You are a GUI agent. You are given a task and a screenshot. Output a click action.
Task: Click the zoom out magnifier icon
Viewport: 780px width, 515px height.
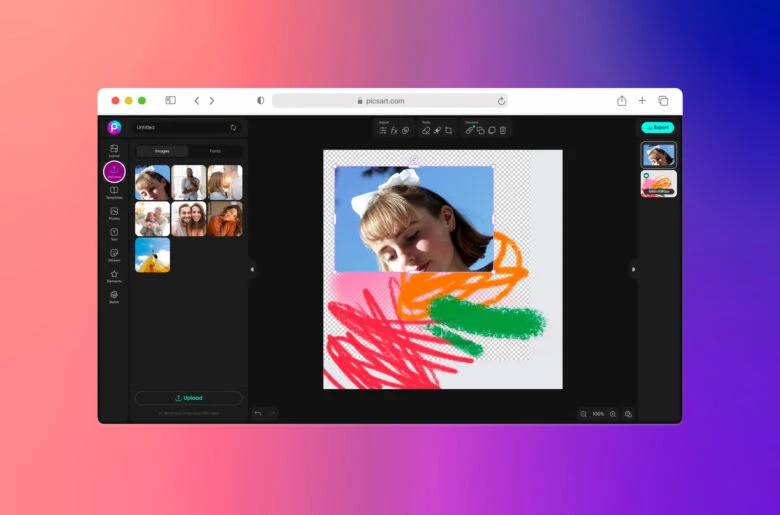pos(583,414)
